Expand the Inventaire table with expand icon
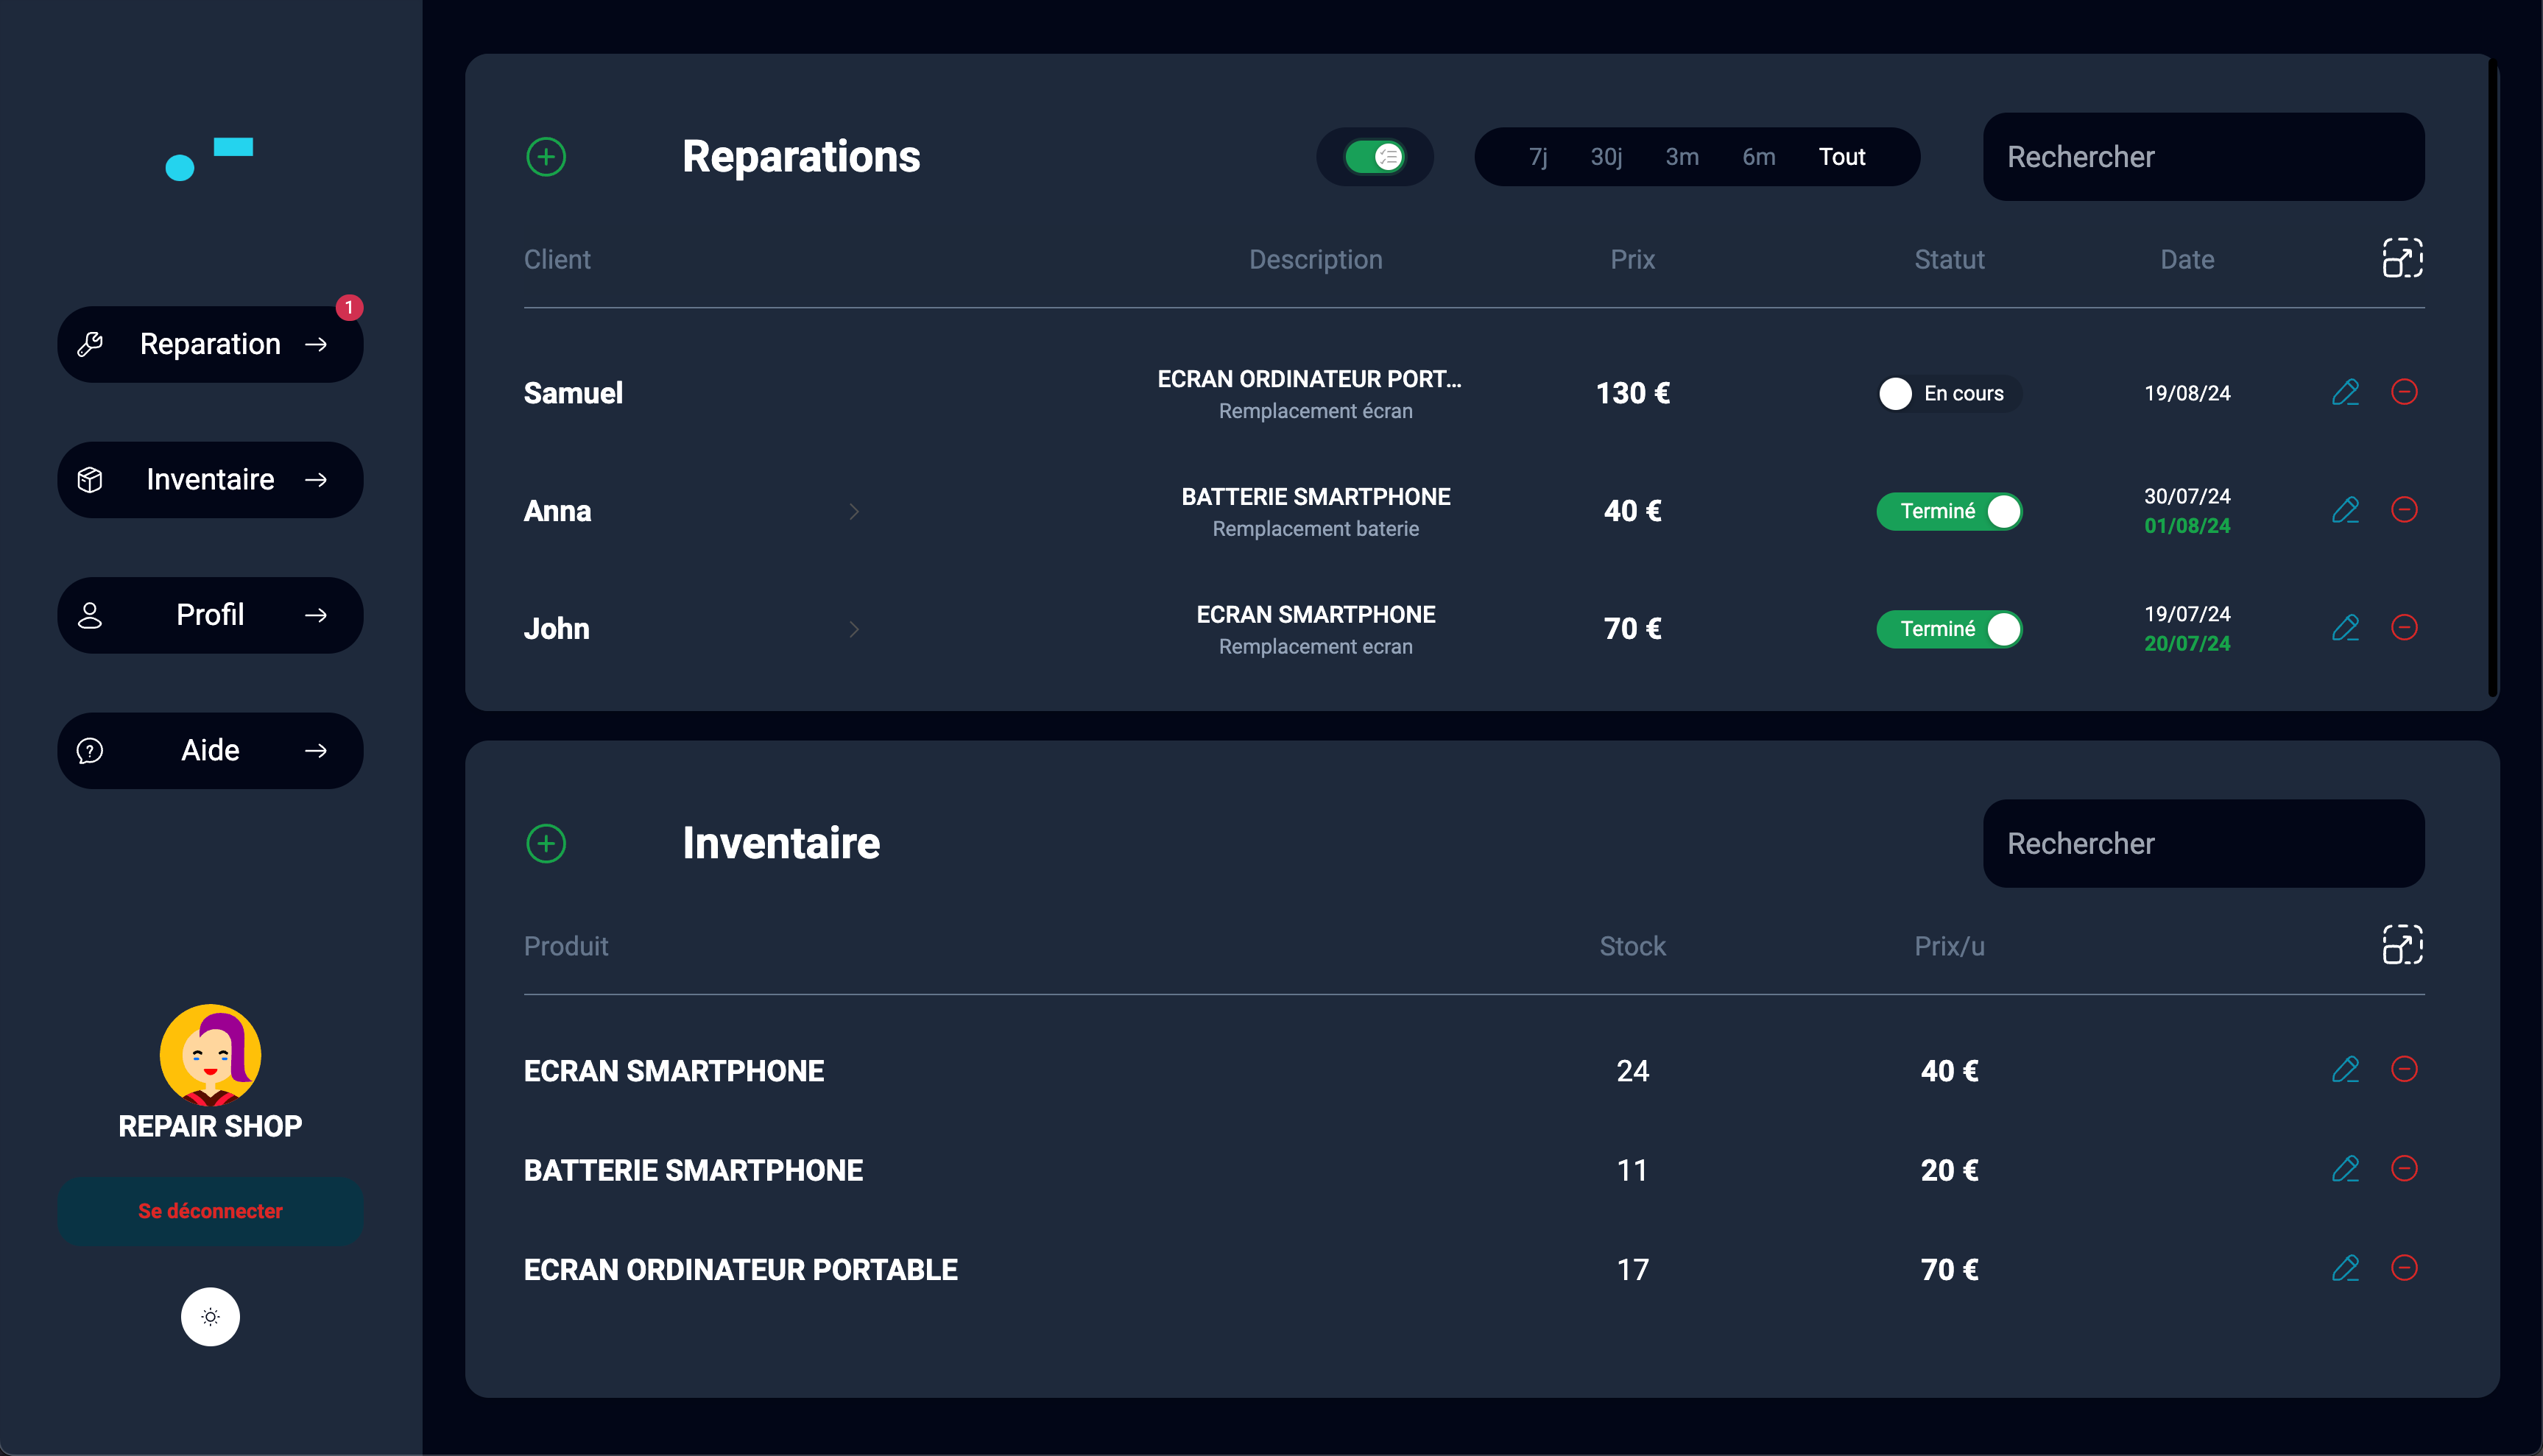Image resolution: width=2543 pixels, height=1456 pixels. [2402, 945]
